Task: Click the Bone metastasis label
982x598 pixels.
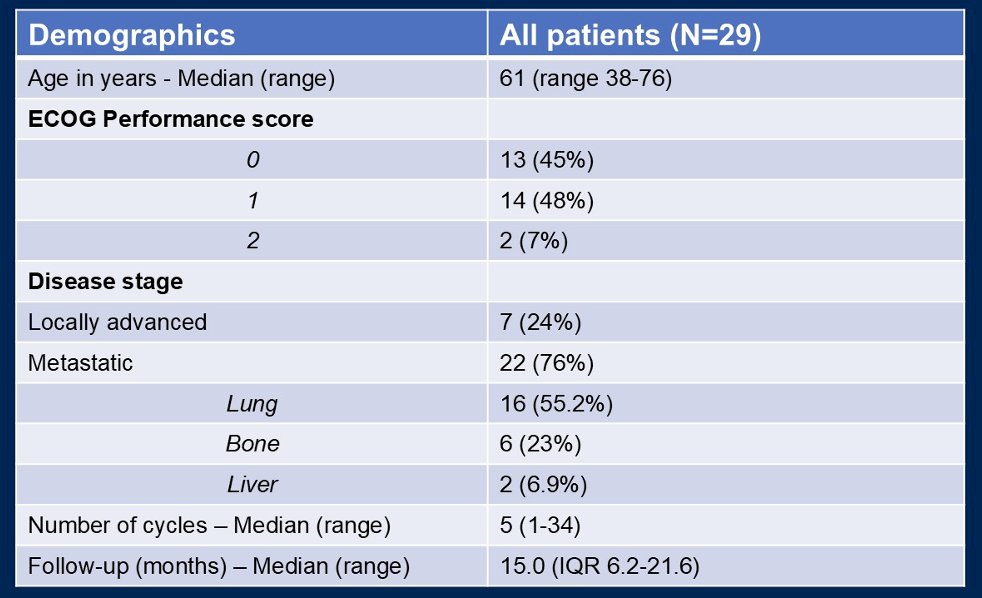Action: coord(252,443)
